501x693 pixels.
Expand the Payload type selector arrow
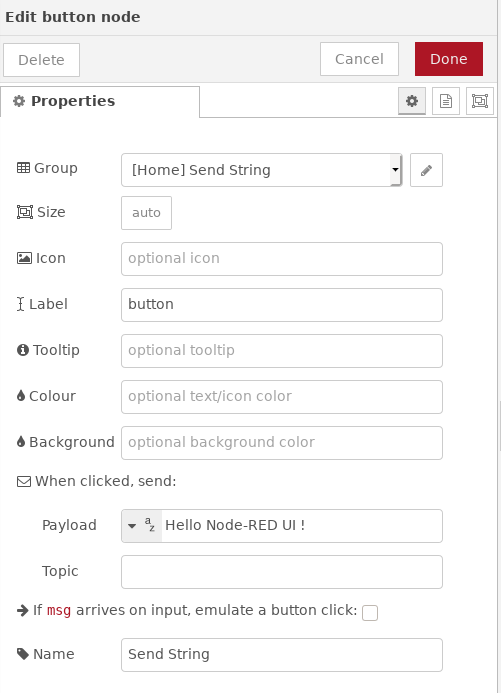click(132, 526)
